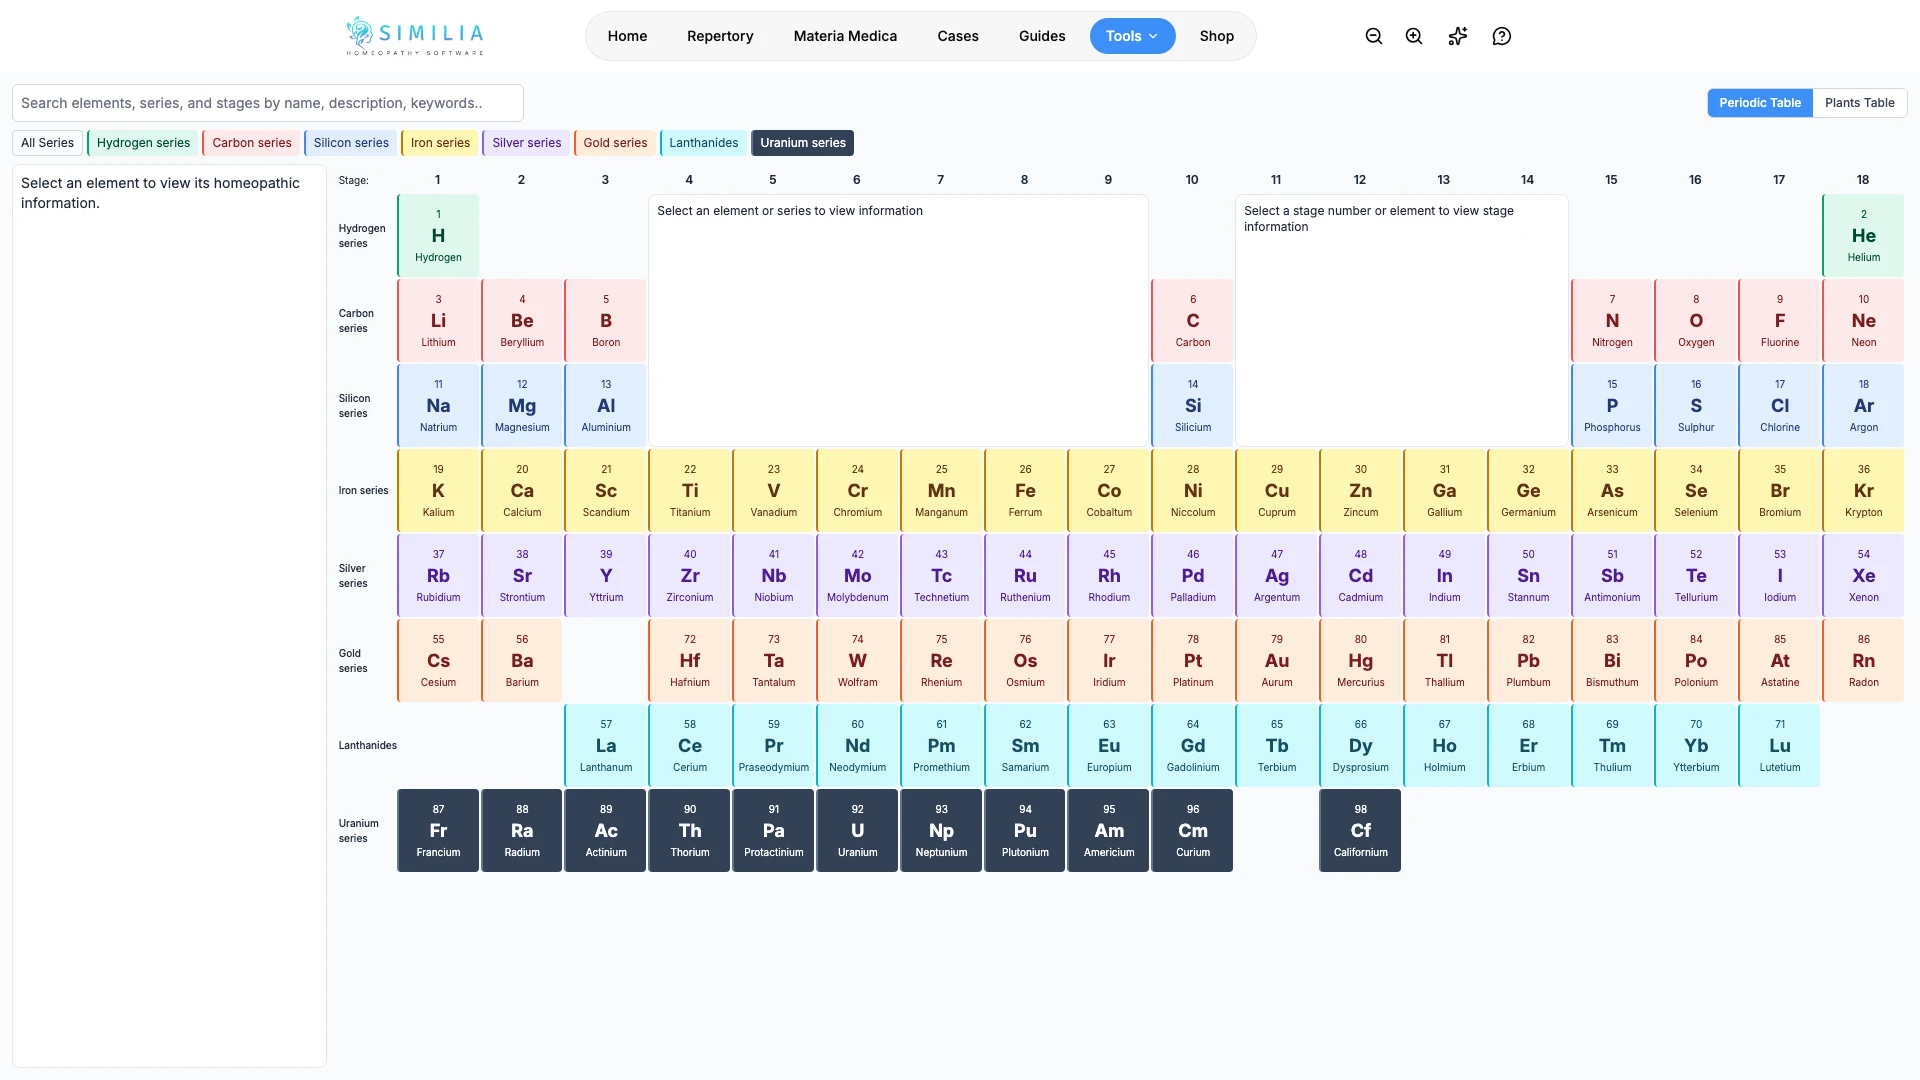Click the Similia logo

point(415,36)
